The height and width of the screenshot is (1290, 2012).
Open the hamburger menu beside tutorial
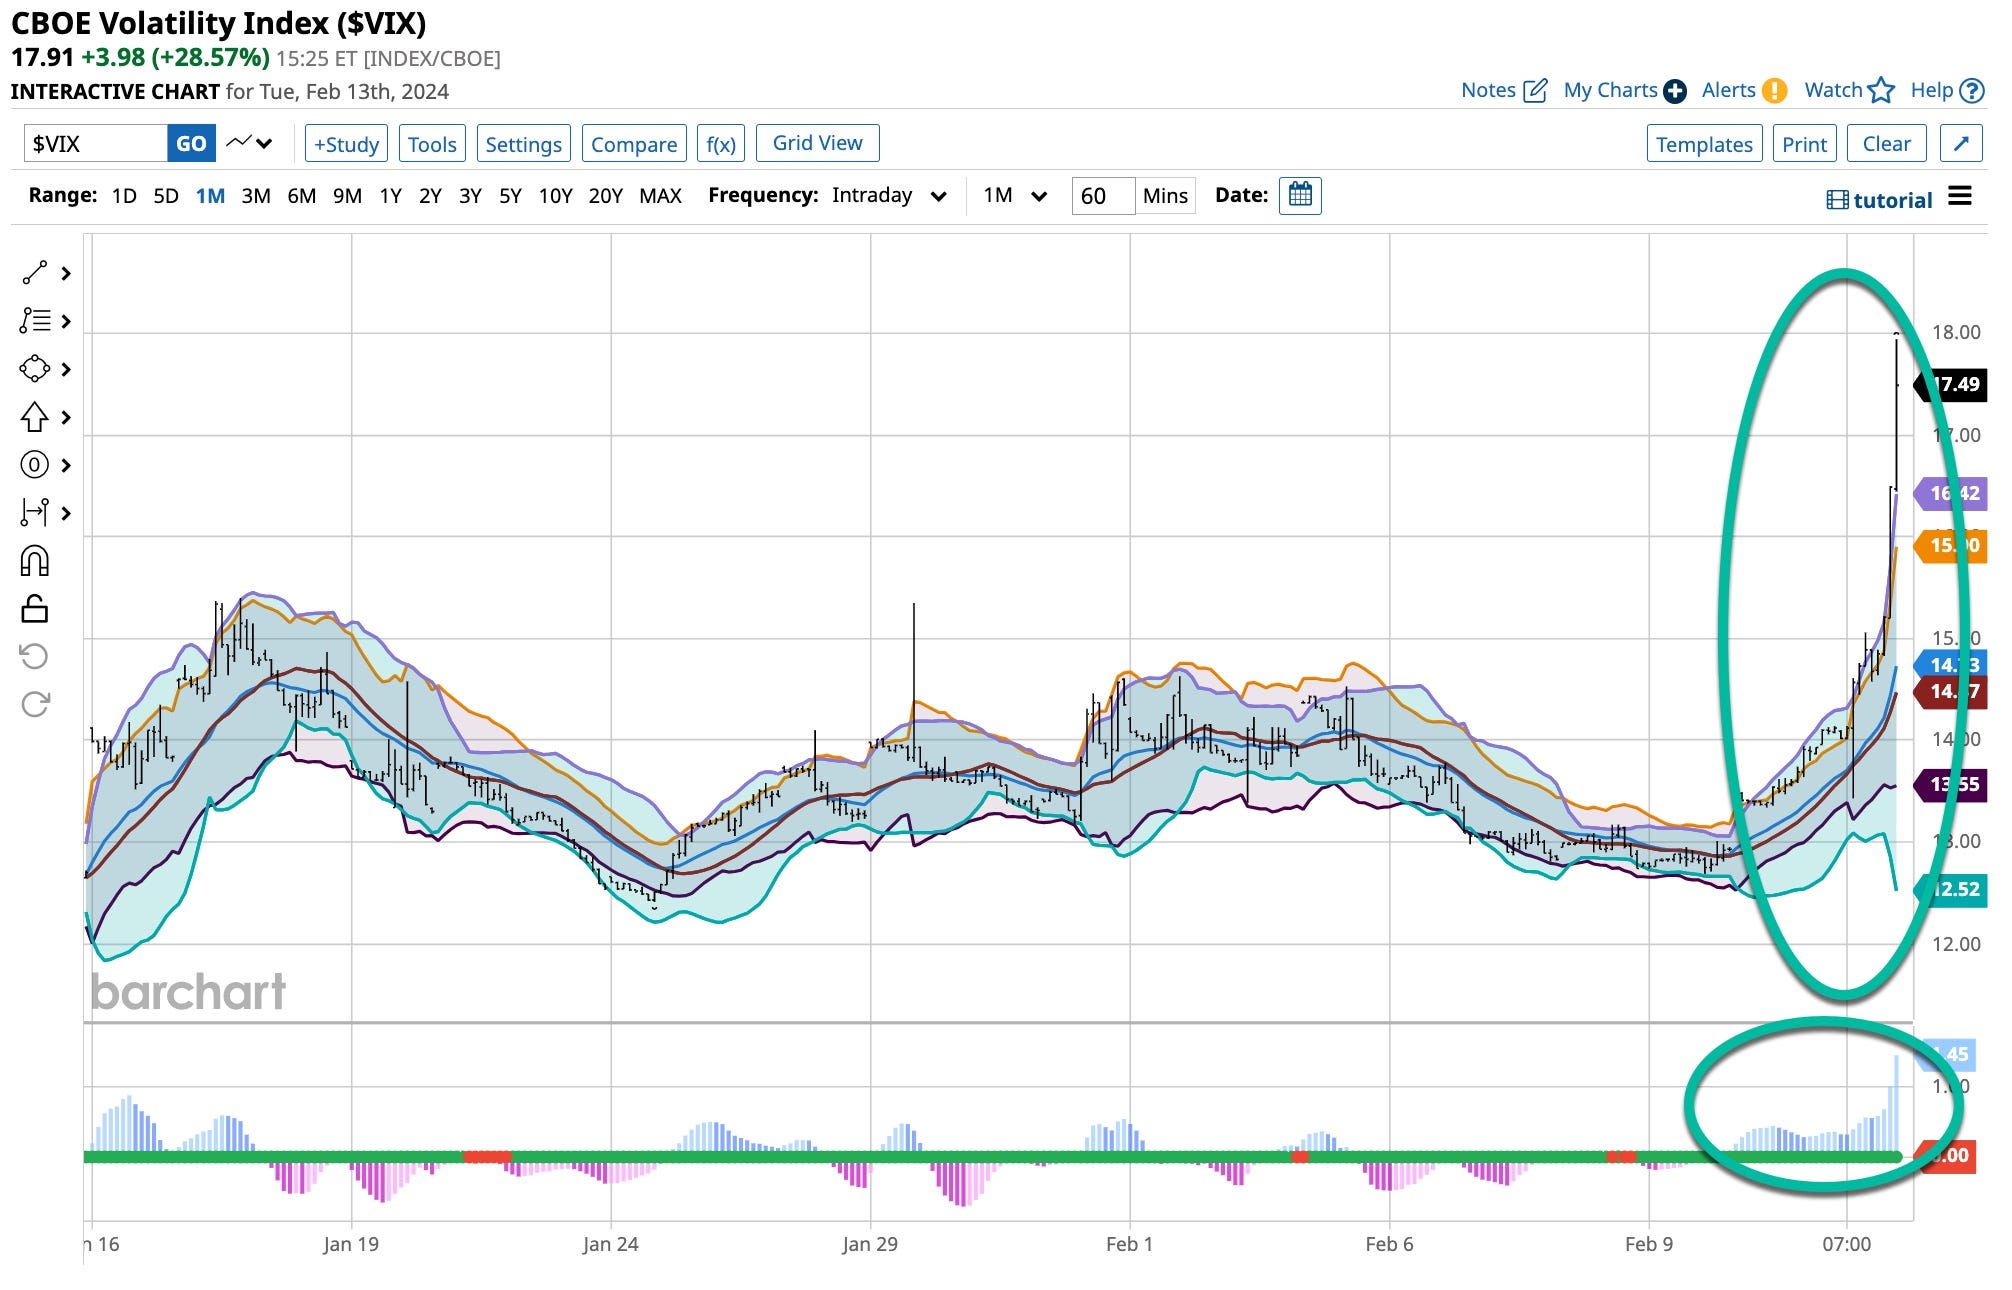click(x=1960, y=196)
